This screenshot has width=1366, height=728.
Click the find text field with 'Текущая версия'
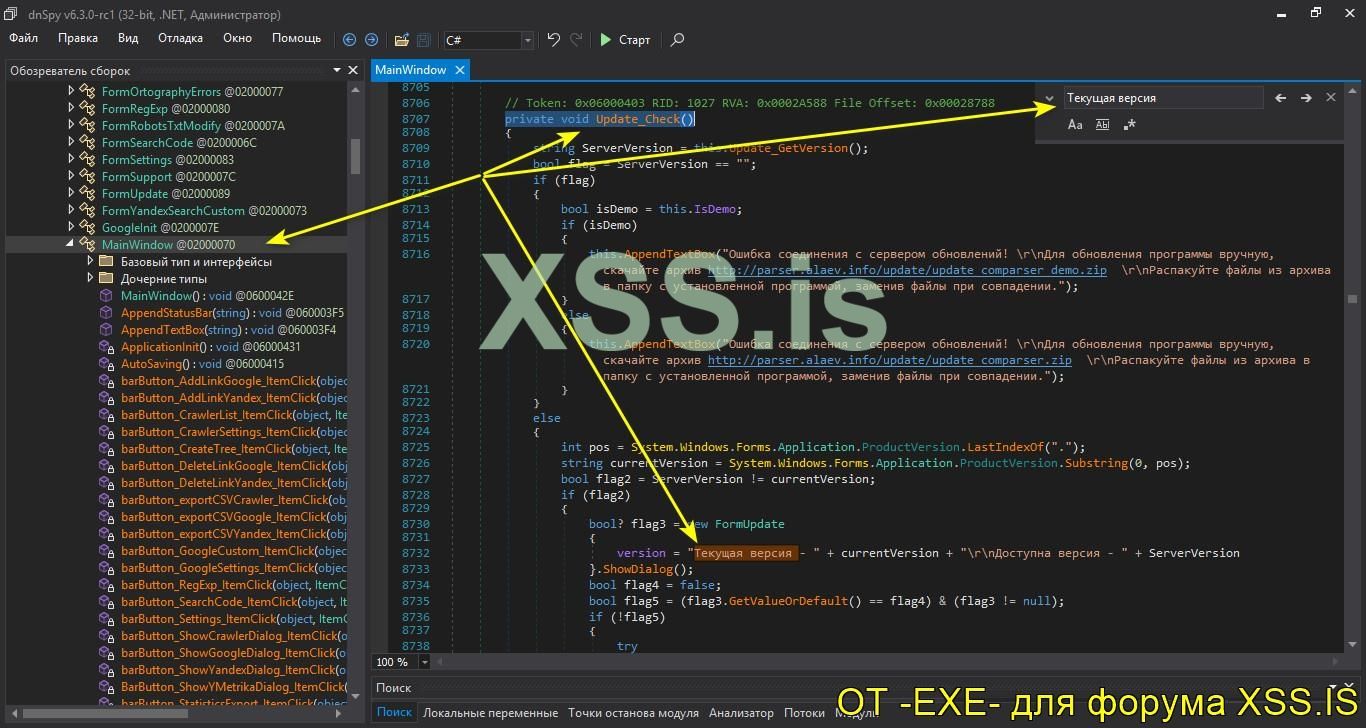[x=1163, y=98]
